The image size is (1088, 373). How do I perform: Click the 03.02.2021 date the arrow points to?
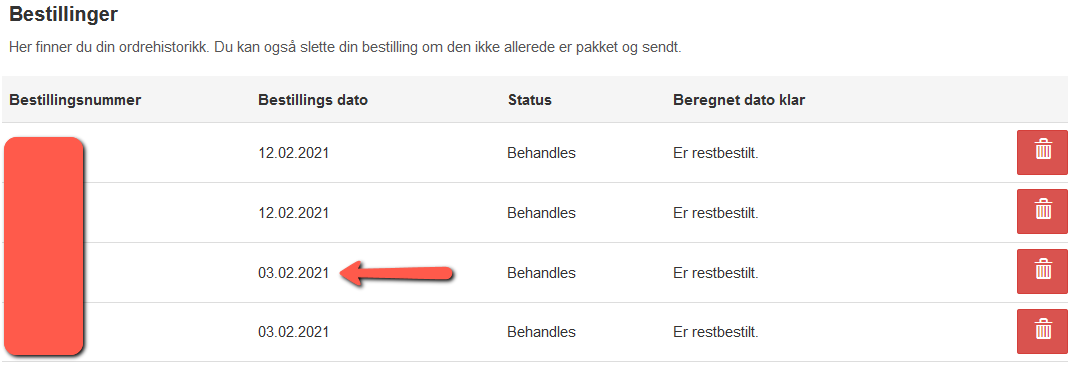point(294,273)
